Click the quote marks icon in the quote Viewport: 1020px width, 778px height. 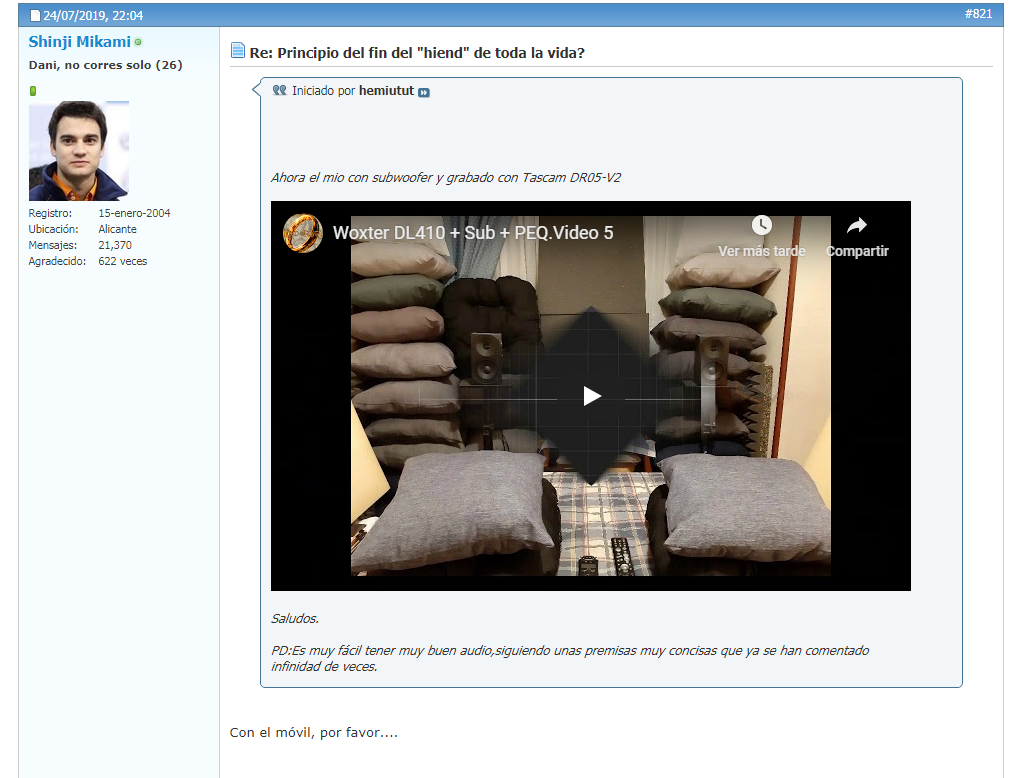click(280, 90)
